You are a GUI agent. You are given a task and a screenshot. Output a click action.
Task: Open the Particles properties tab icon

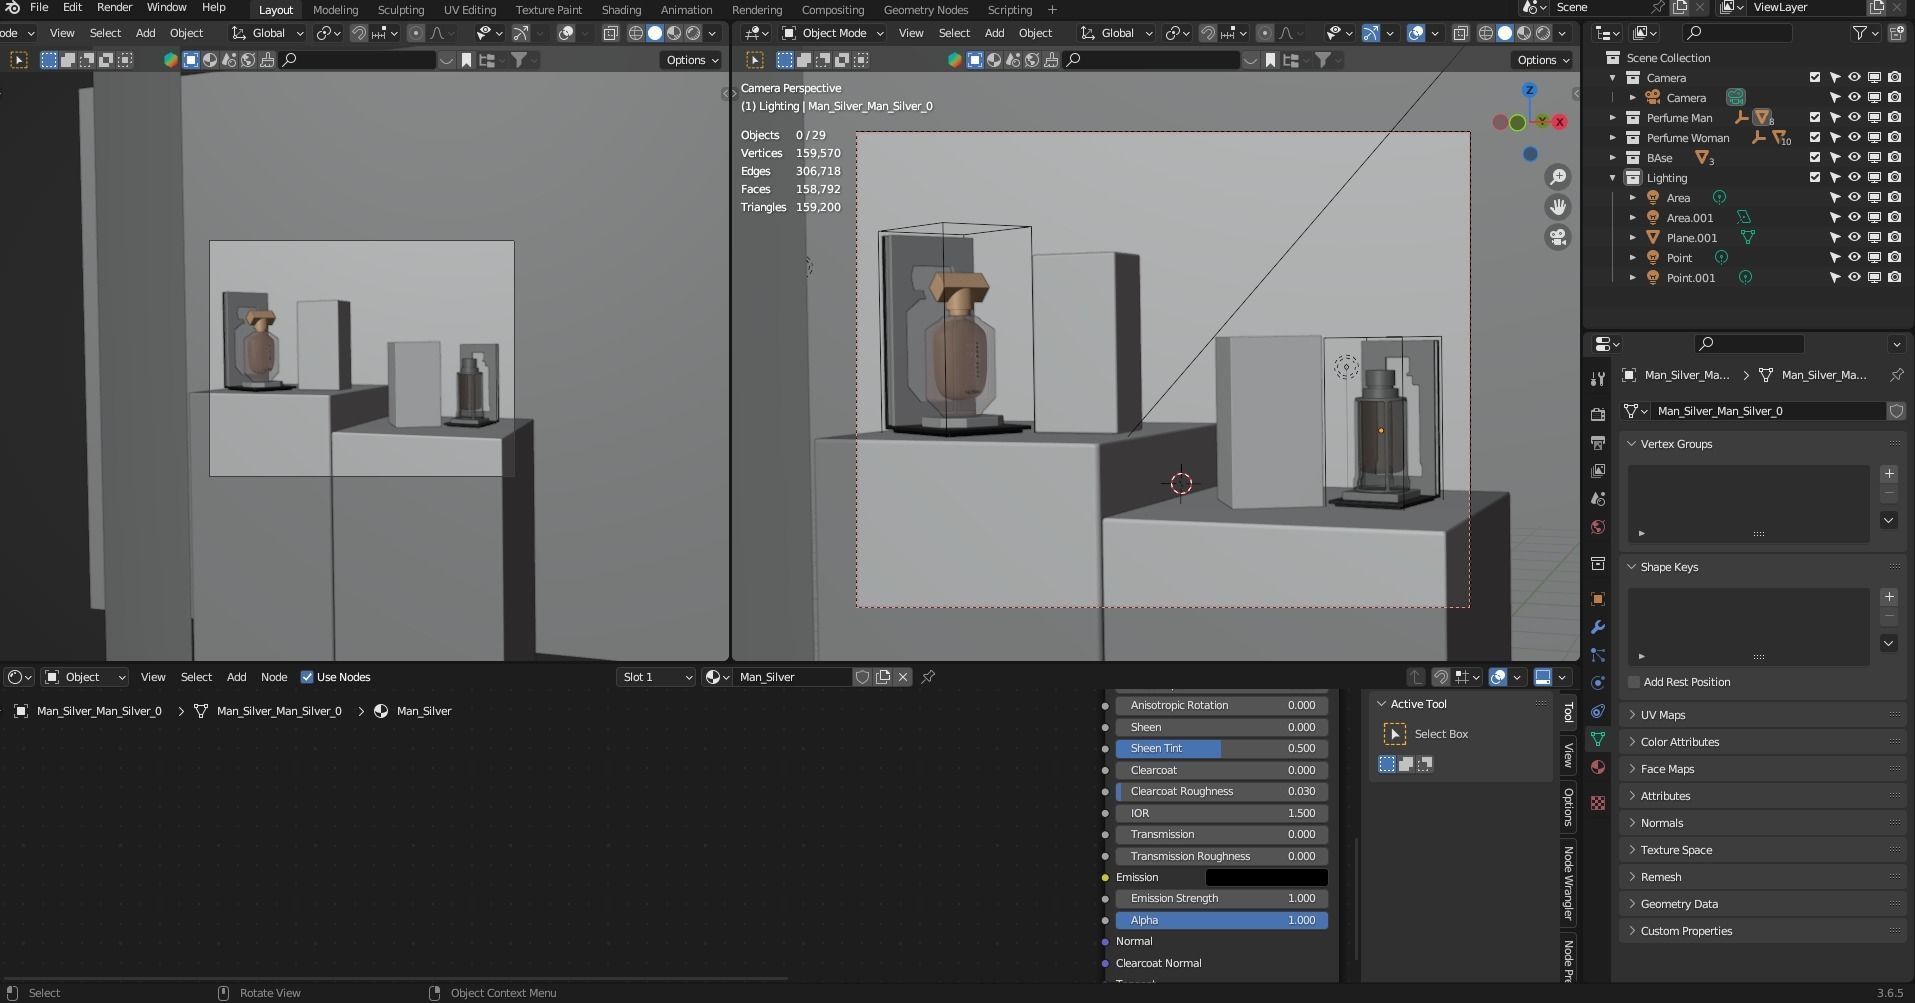1598,655
